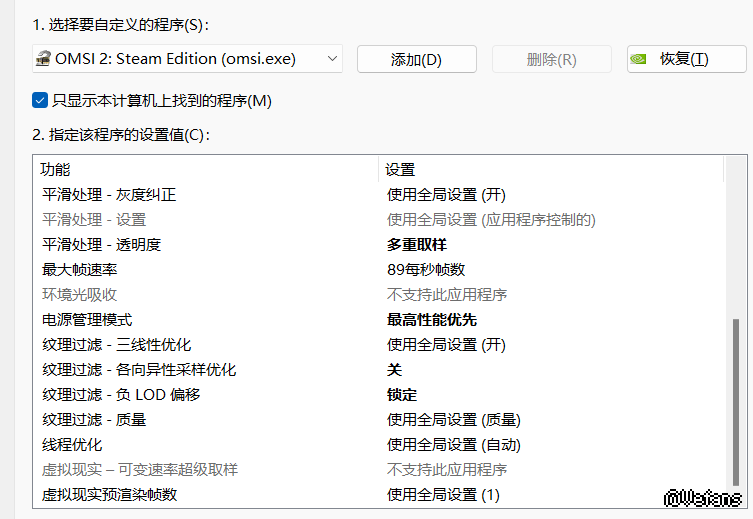
Task: Open 纹理过滤 - 各向异性采样优化 value 关
Action: point(394,370)
